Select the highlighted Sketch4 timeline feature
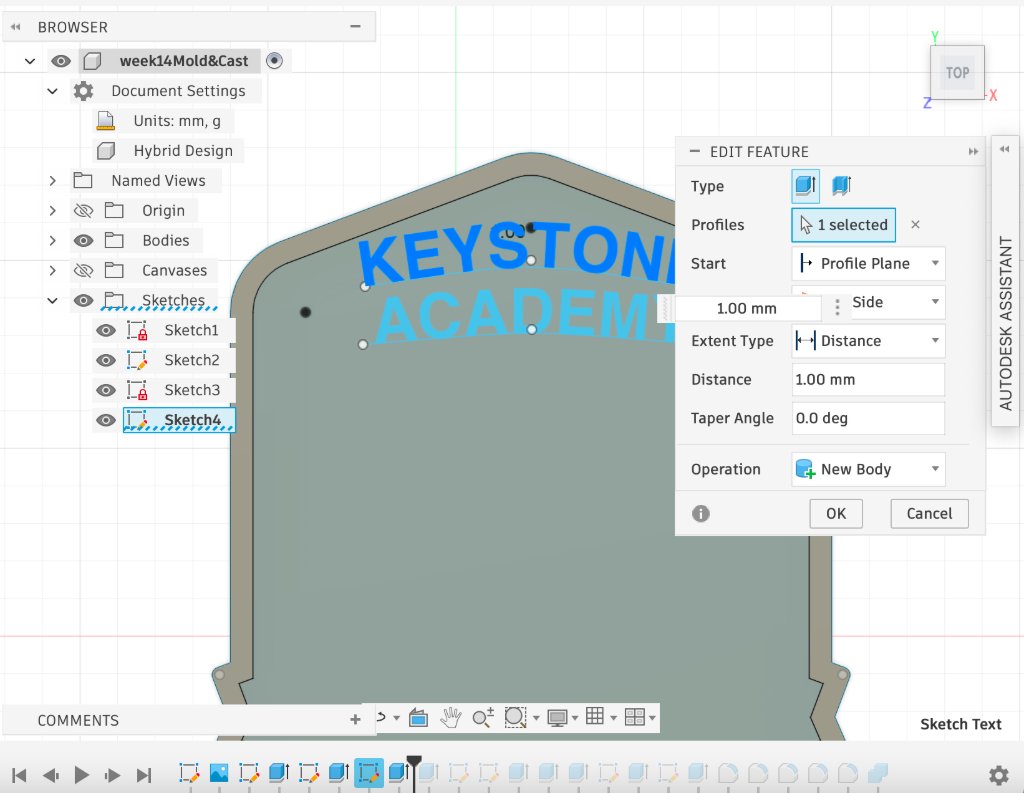Viewport: 1024px width, 793px height. (x=369, y=773)
